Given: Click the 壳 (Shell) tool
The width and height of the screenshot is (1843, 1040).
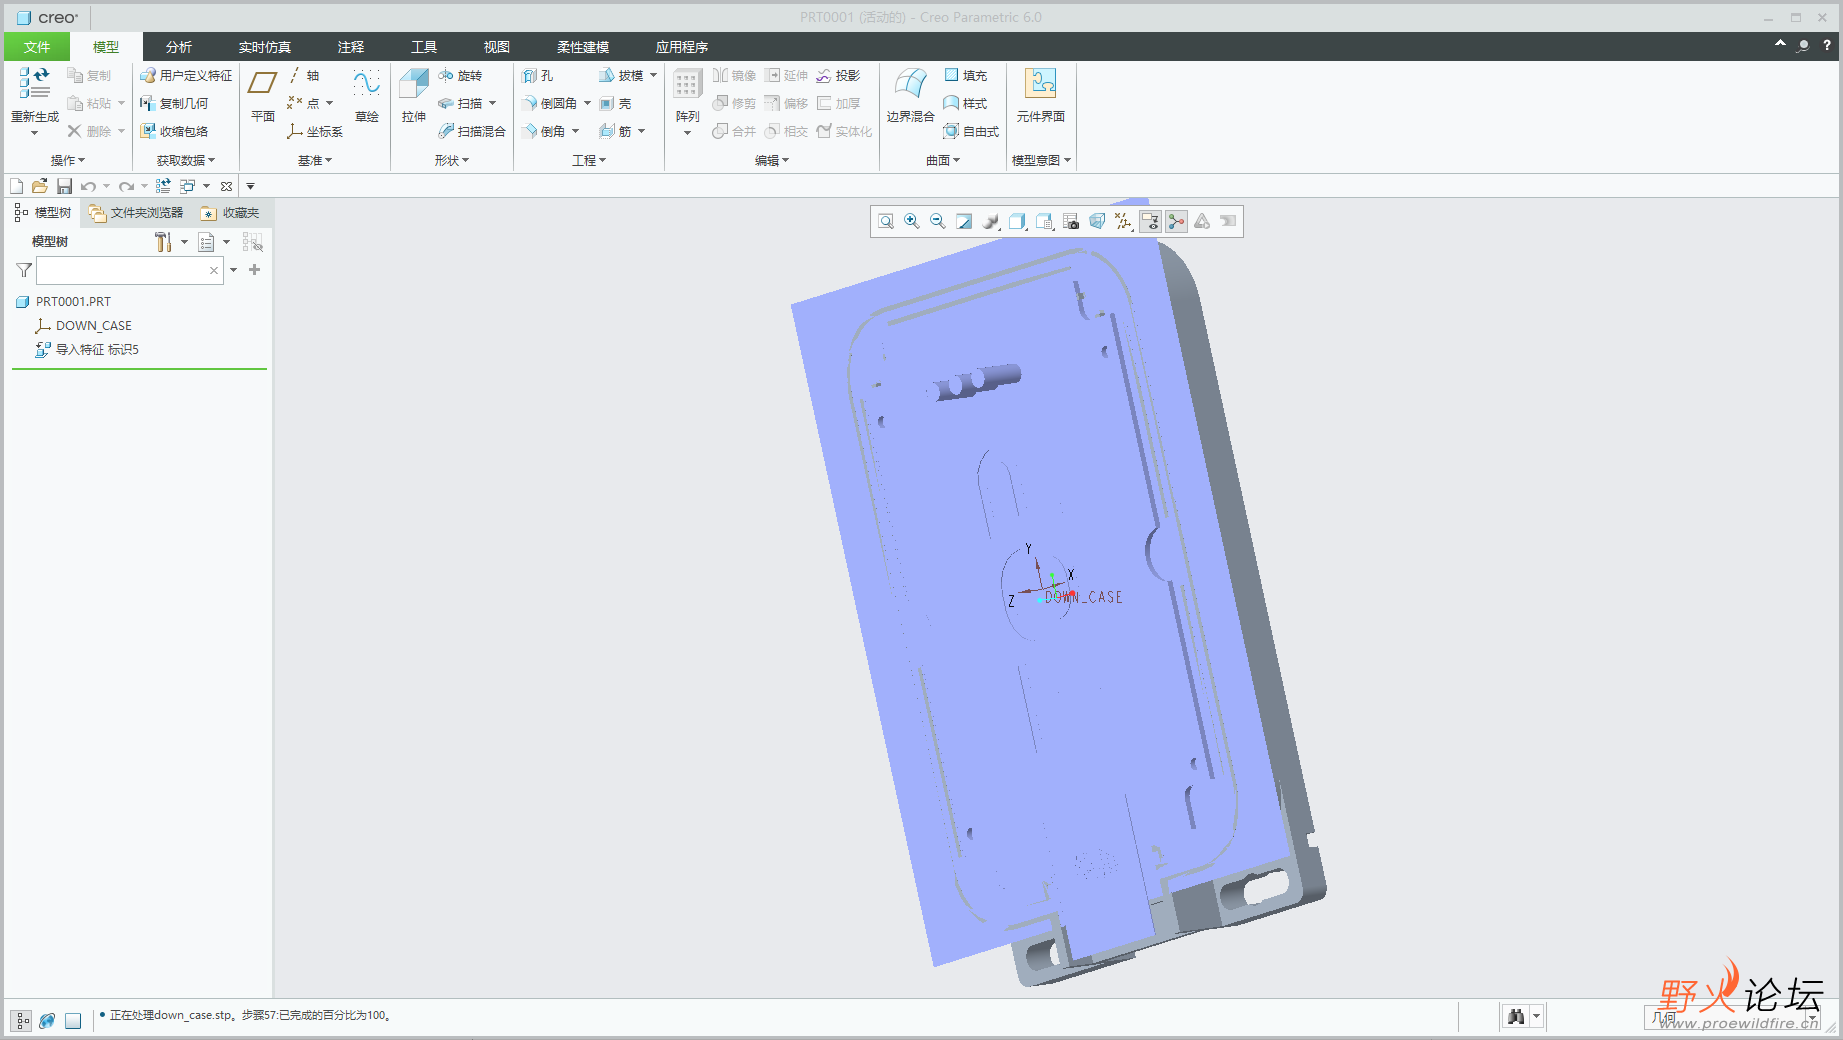Looking at the screenshot, I should [615, 104].
